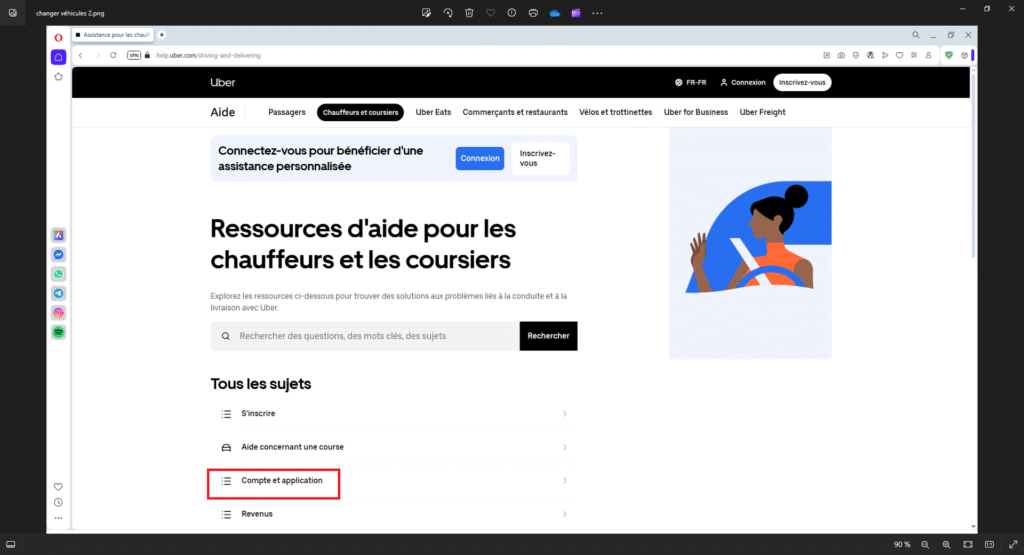Click the Rechercher search input field

[365, 336]
